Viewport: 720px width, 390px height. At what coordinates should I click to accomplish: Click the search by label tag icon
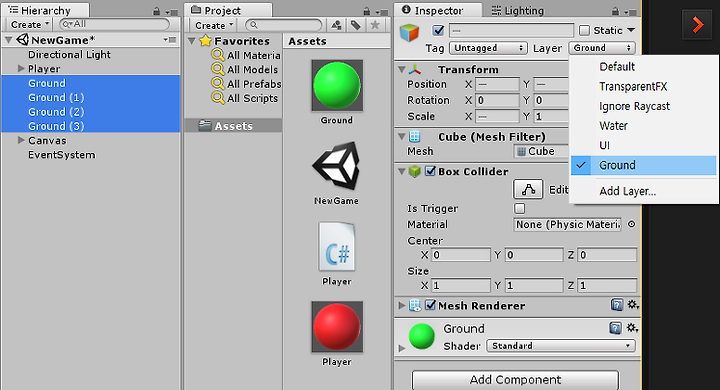point(355,25)
